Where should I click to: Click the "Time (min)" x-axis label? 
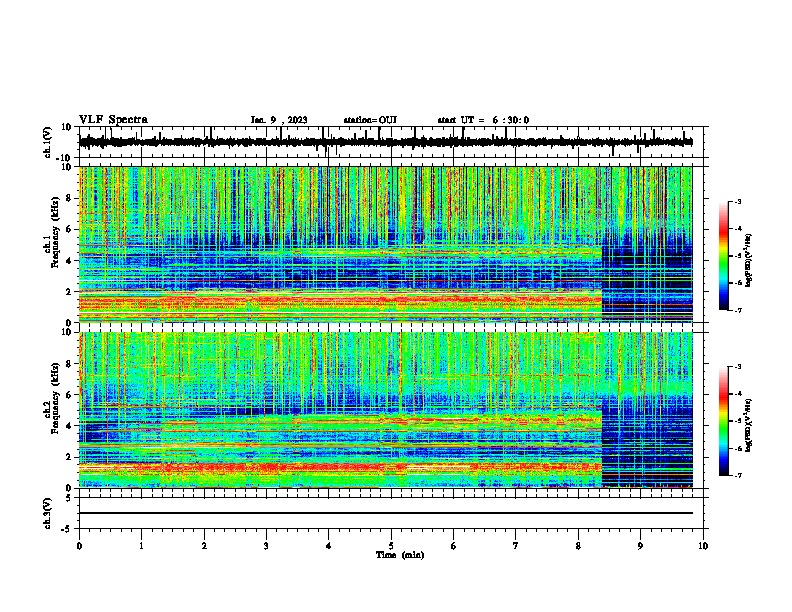pyautogui.click(x=400, y=555)
